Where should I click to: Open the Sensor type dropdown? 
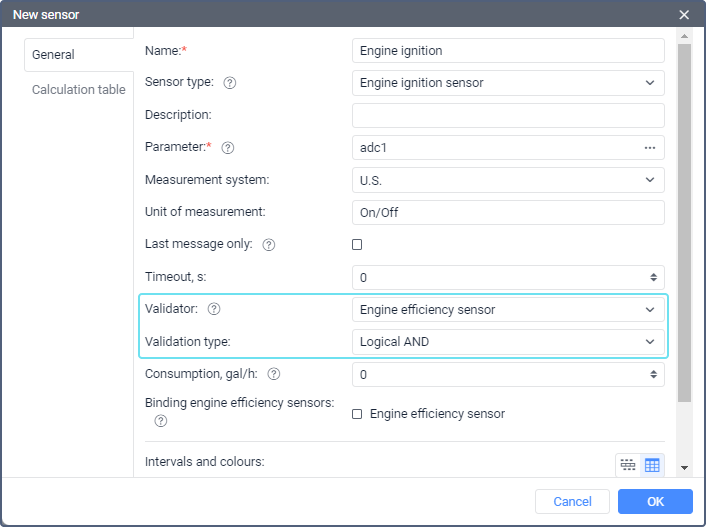coord(508,83)
